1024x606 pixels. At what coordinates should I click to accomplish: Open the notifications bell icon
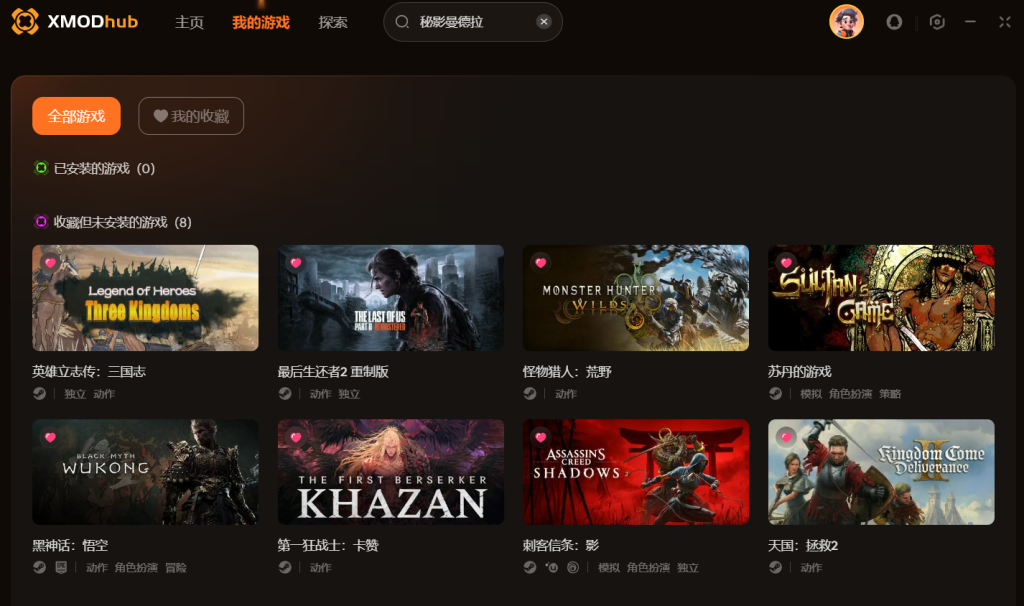(894, 22)
